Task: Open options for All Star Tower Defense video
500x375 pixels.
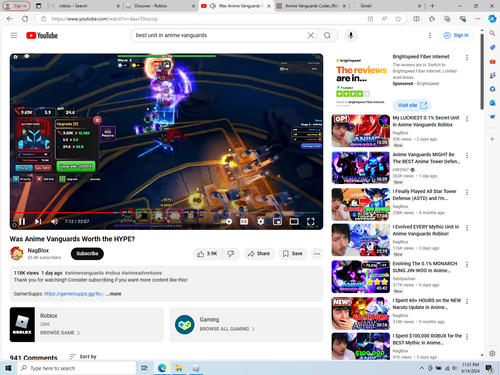Action: (x=467, y=192)
